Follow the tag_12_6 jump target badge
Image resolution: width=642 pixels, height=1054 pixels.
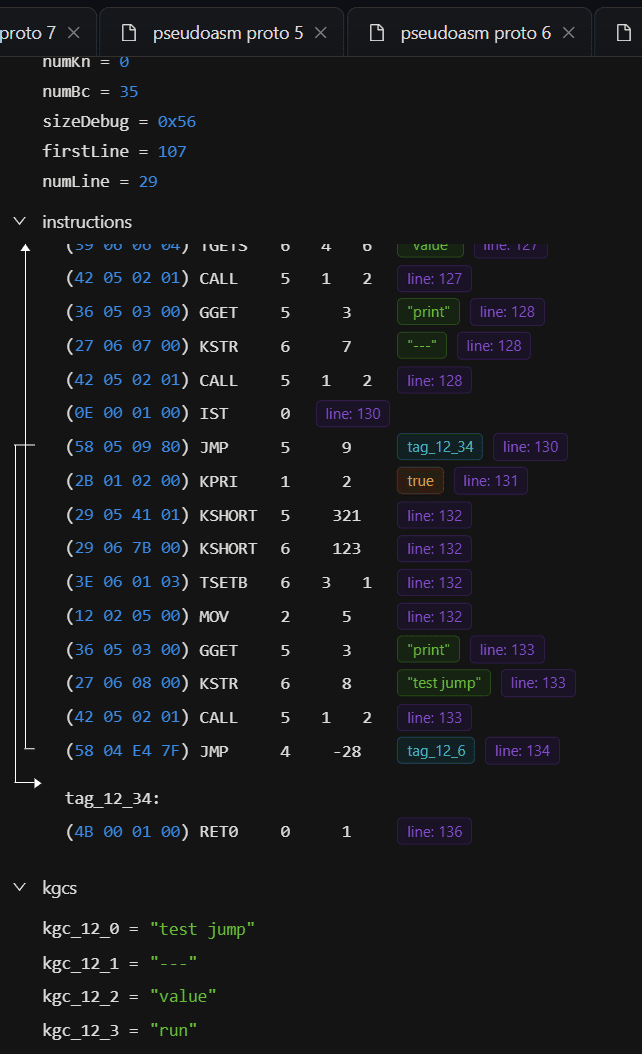coord(435,751)
